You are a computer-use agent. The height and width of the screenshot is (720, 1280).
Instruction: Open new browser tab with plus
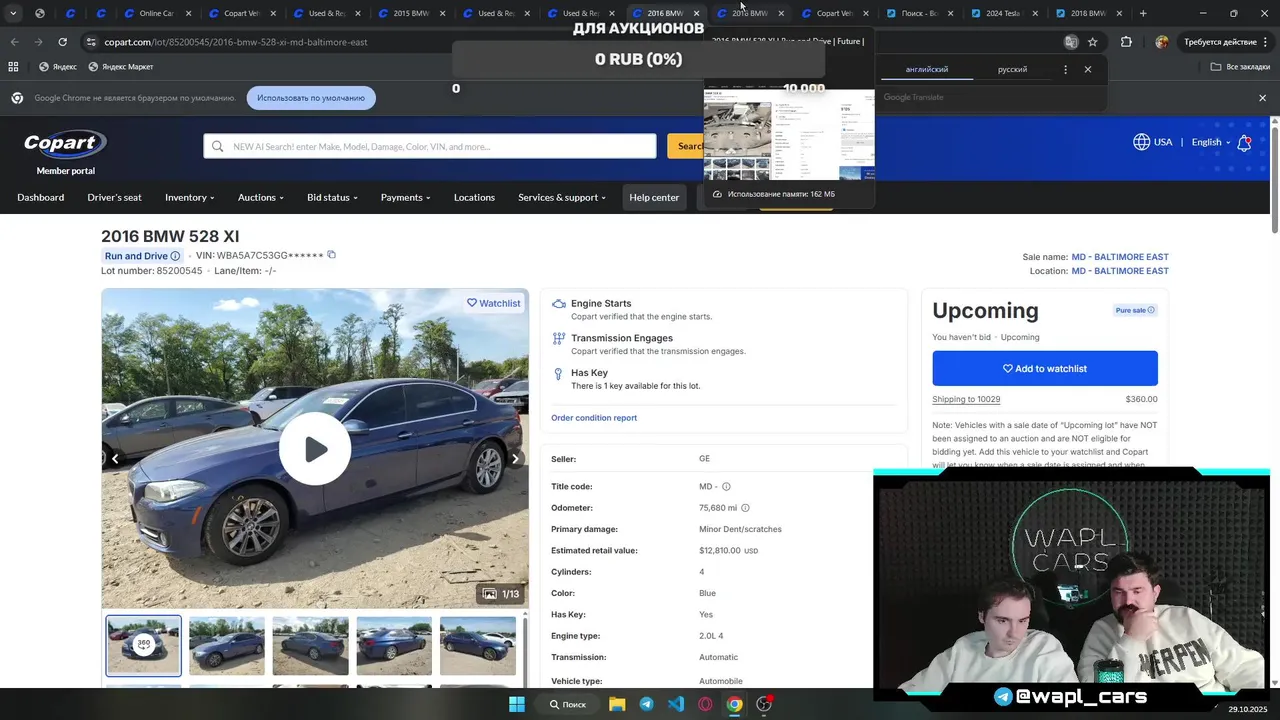1143,13
